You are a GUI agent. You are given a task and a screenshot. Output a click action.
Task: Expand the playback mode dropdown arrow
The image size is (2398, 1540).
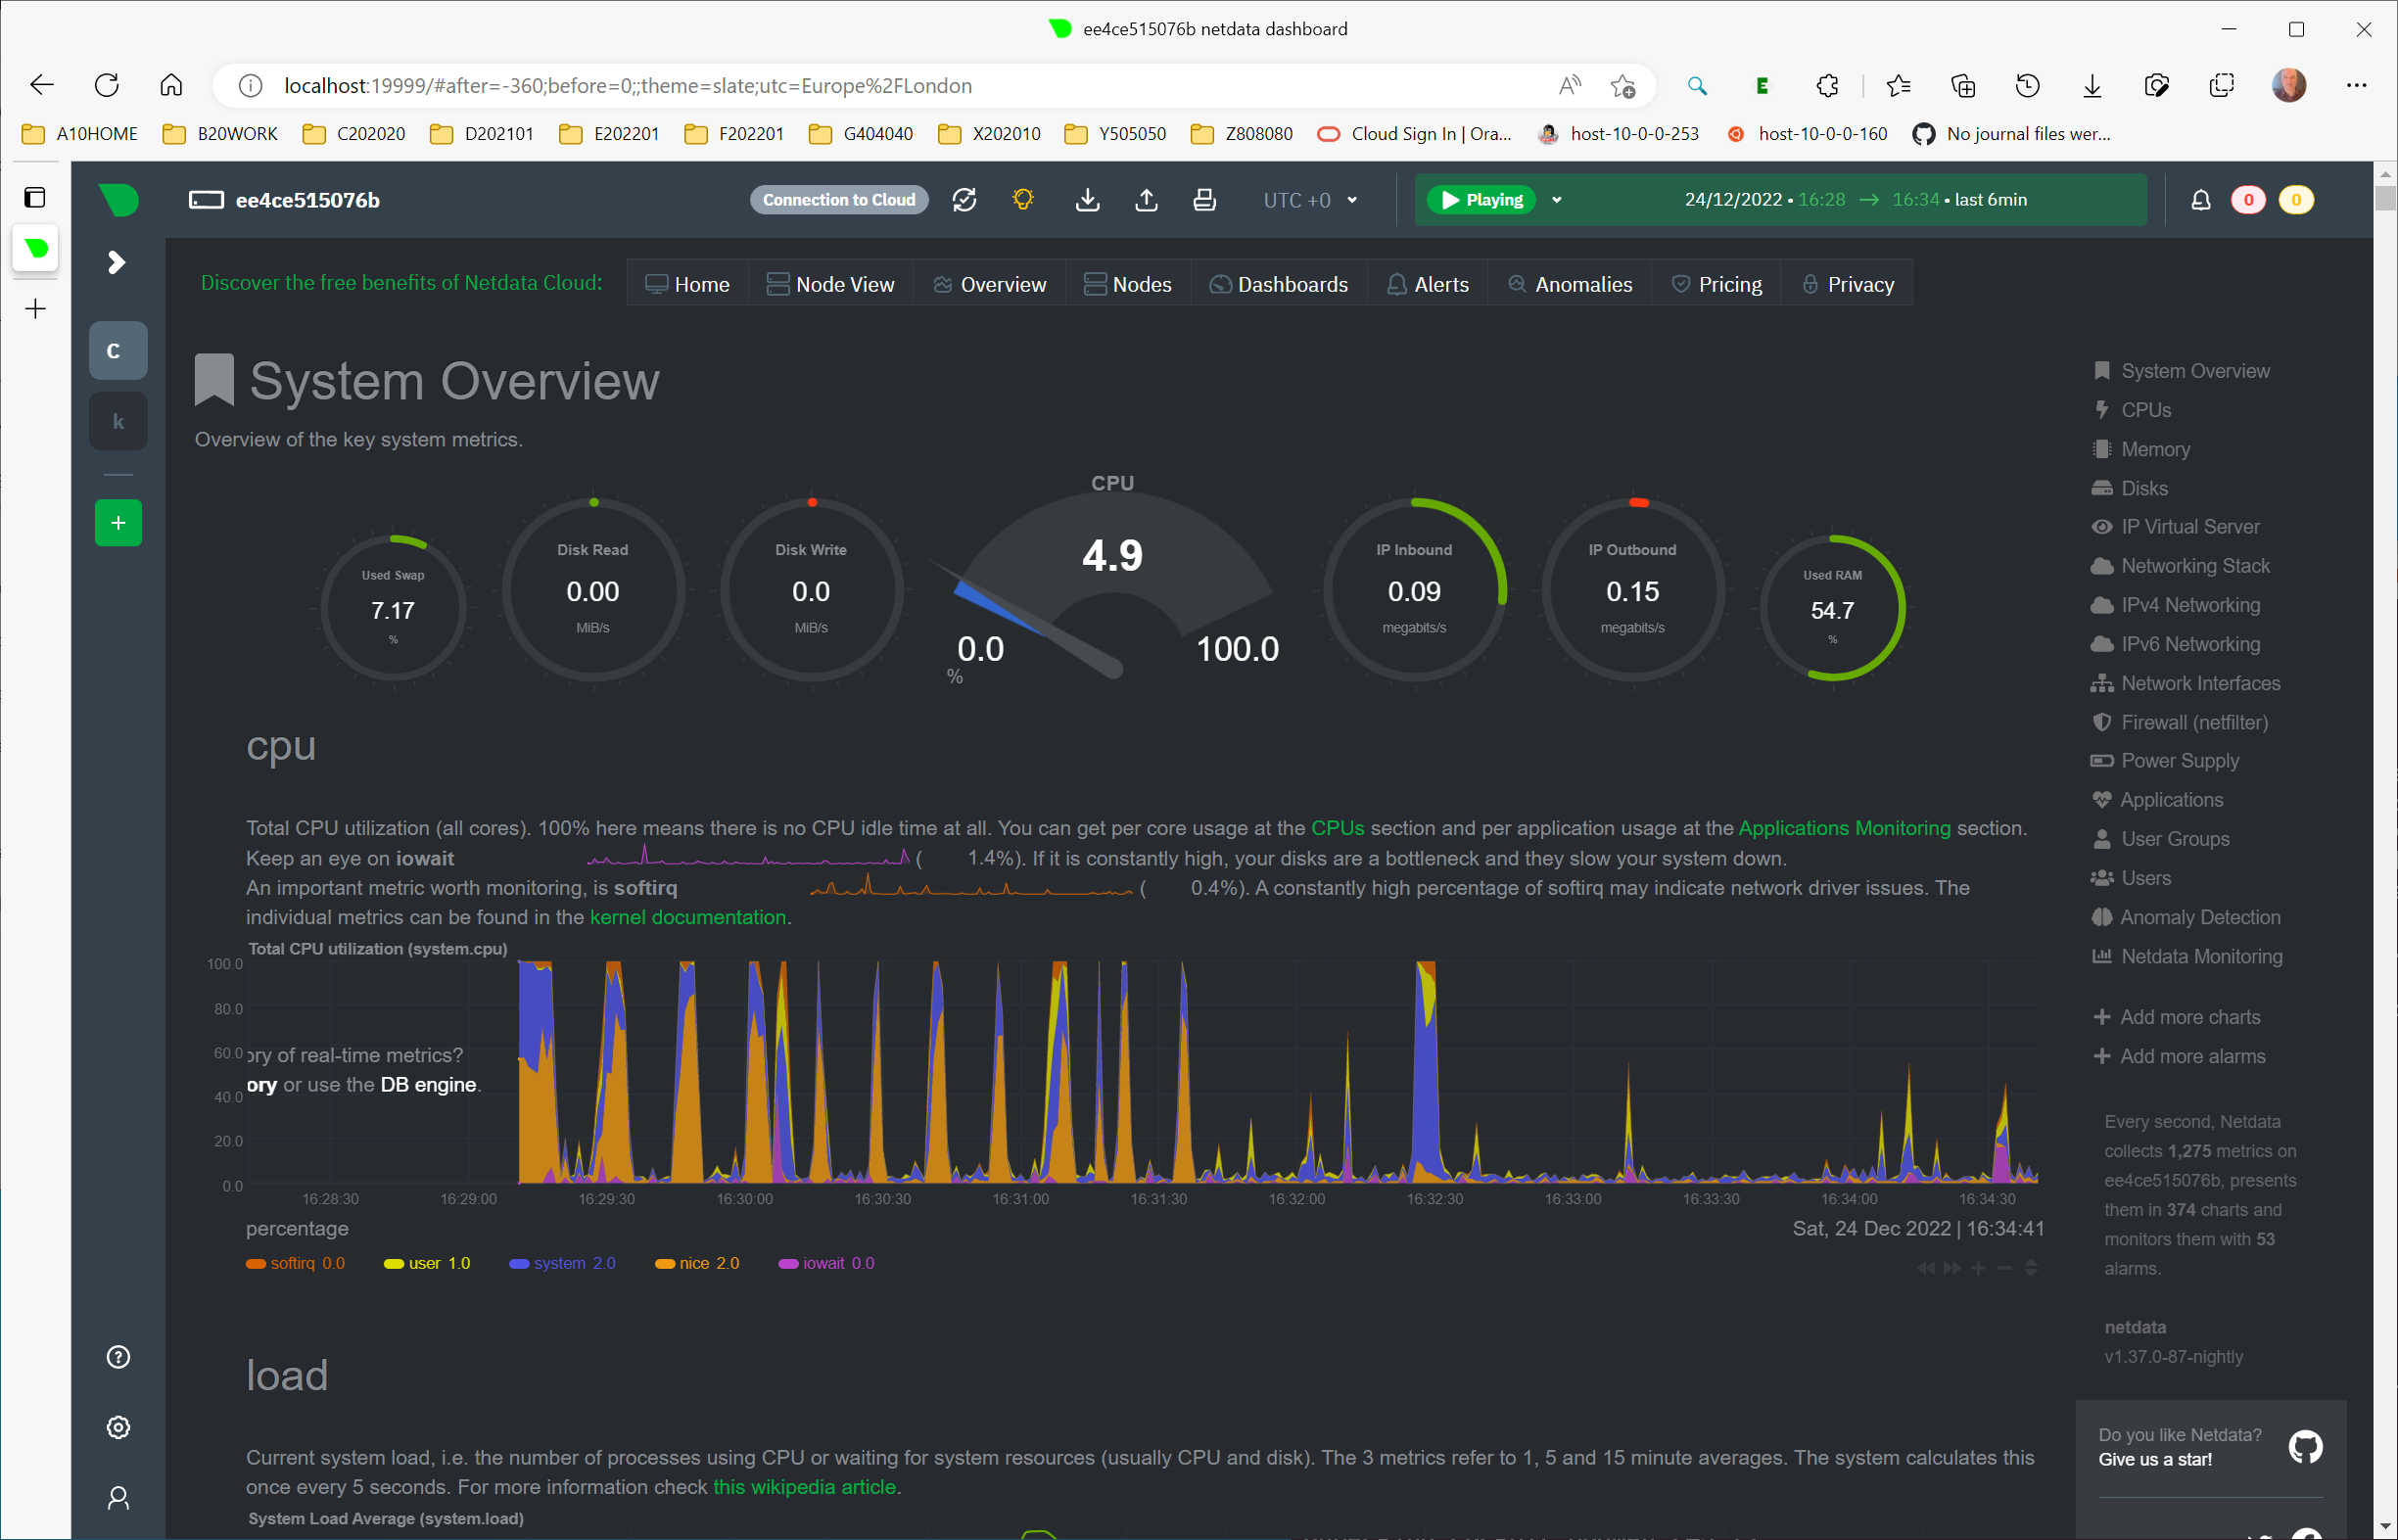point(1556,200)
